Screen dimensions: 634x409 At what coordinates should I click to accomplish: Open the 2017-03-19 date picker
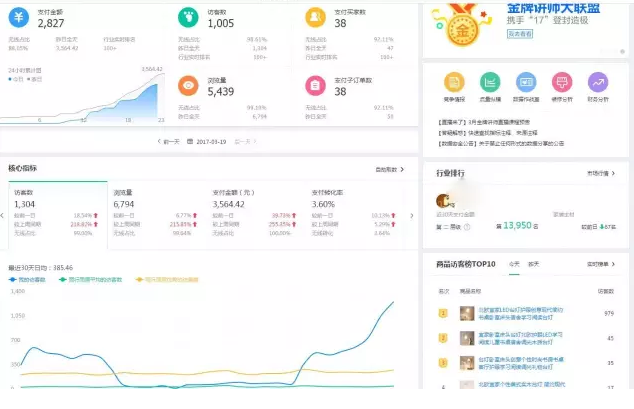(x=209, y=141)
